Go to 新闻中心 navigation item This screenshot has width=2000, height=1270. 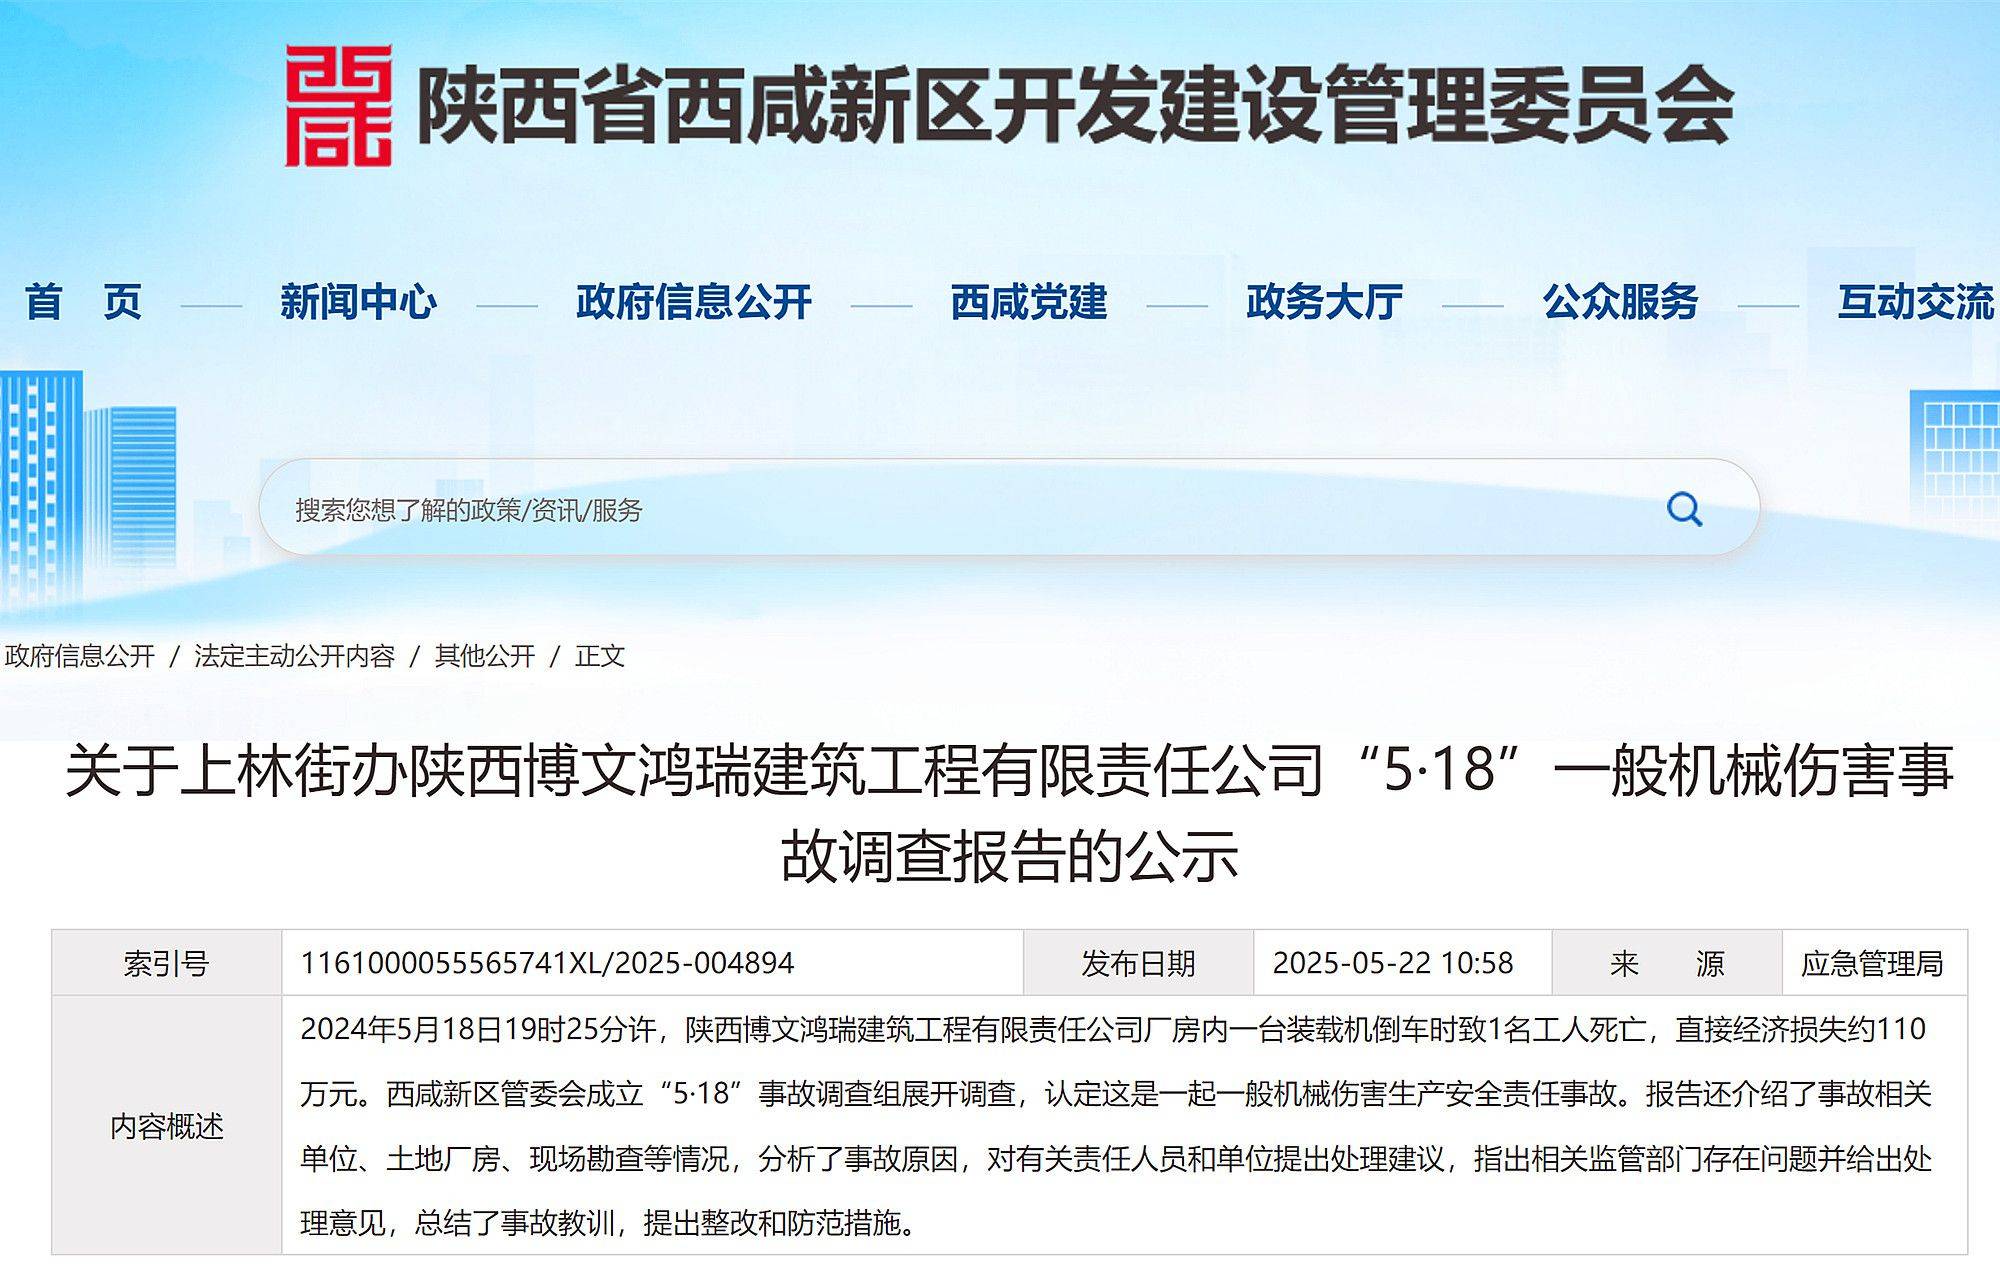coord(358,302)
